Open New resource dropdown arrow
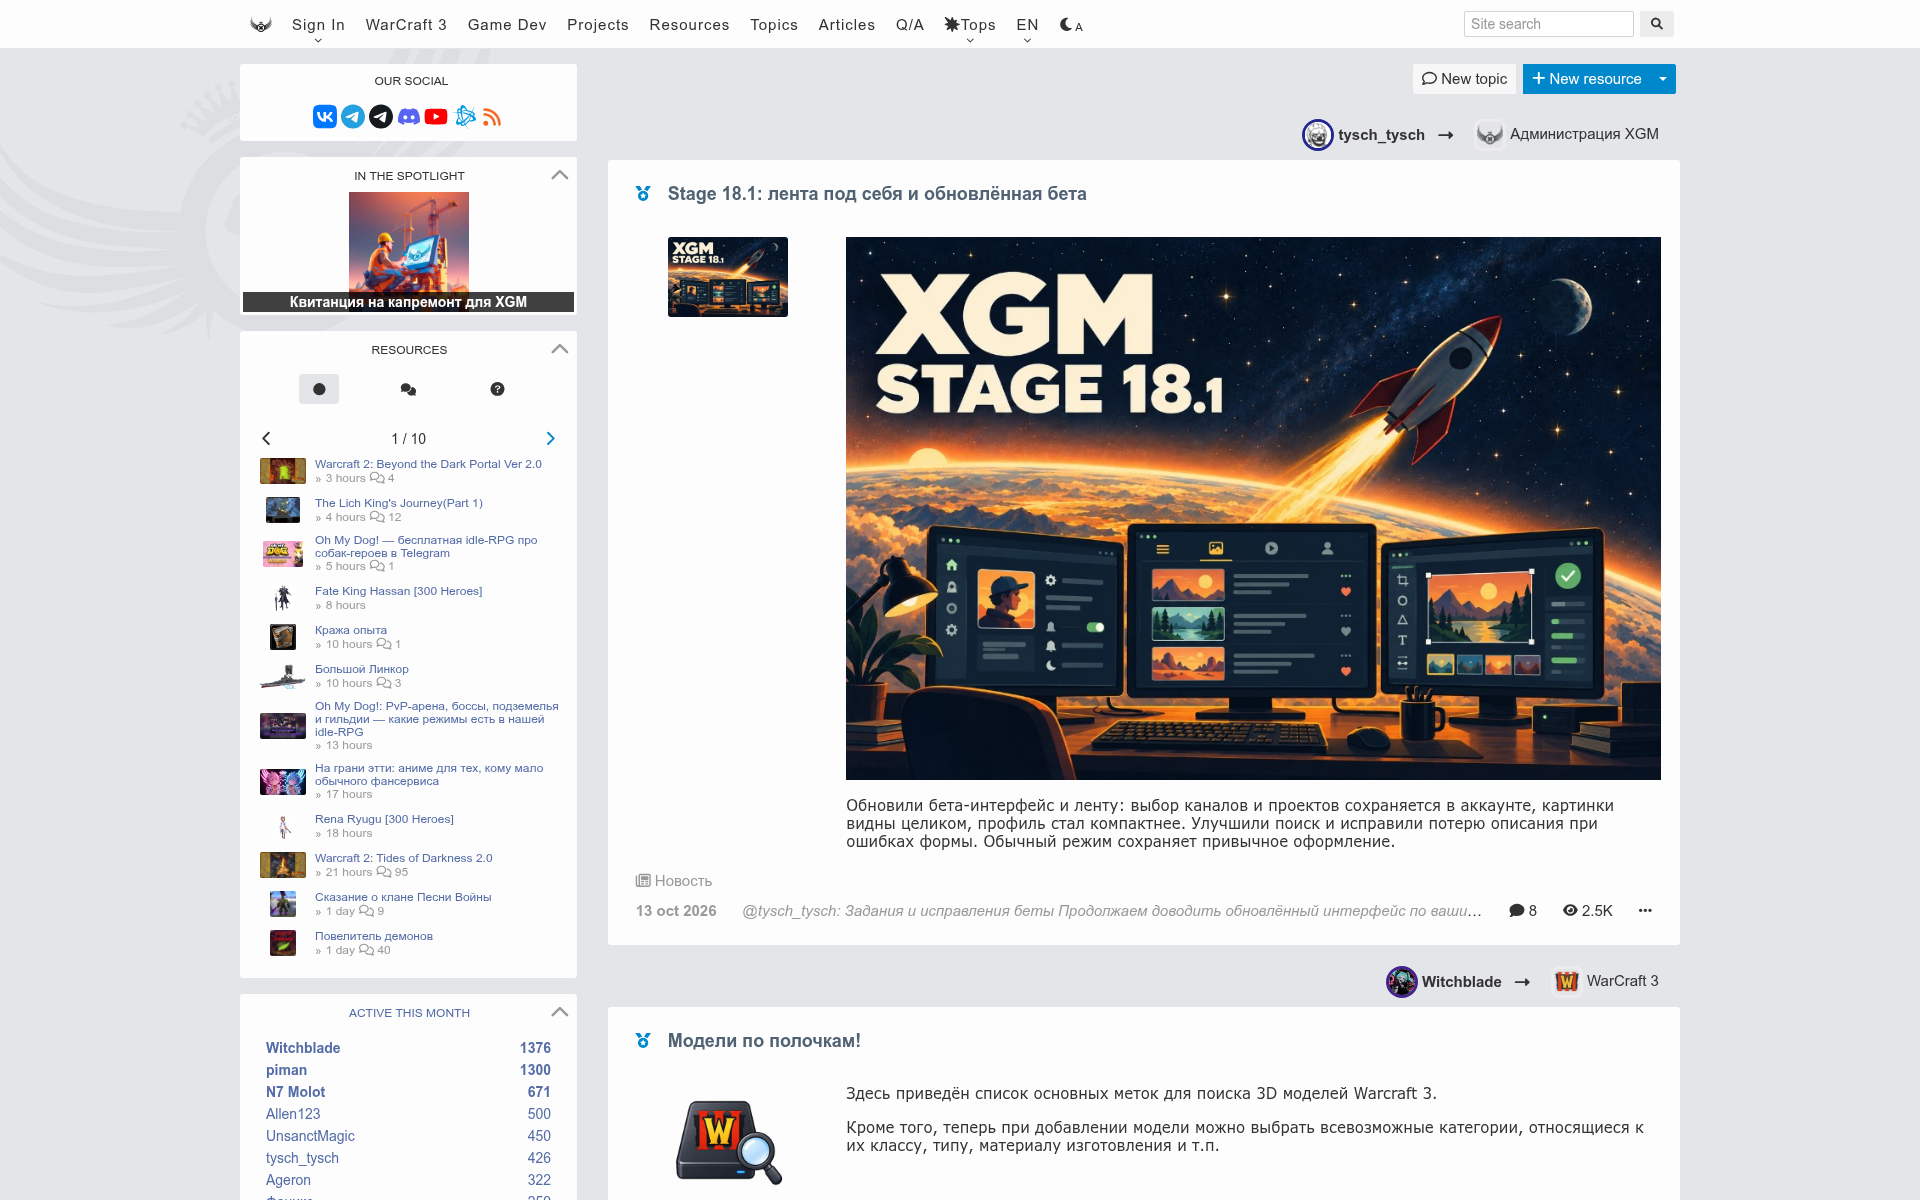The image size is (1920, 1200). tap(1663, 79)
